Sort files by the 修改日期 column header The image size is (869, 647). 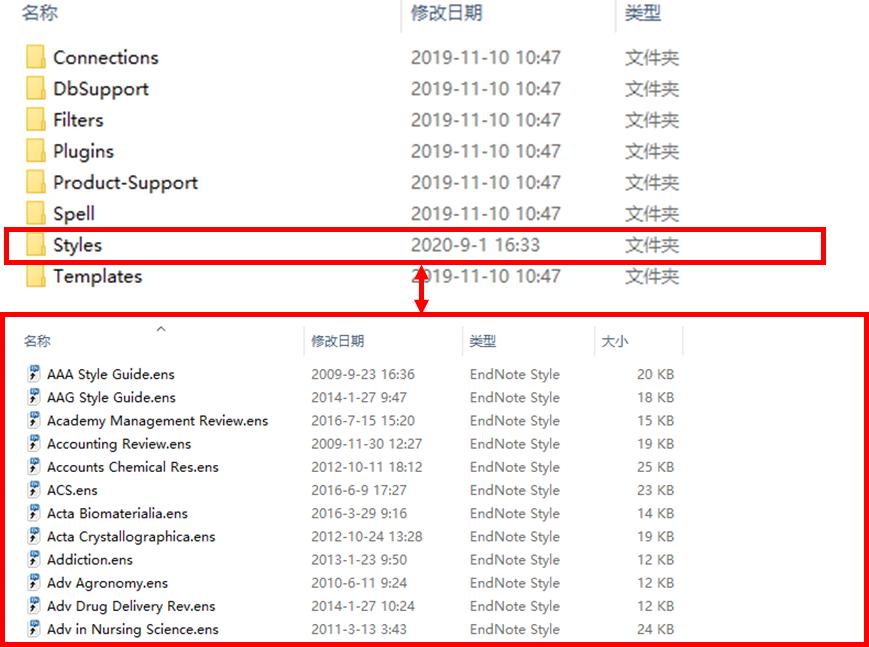[x=332, y=340]
